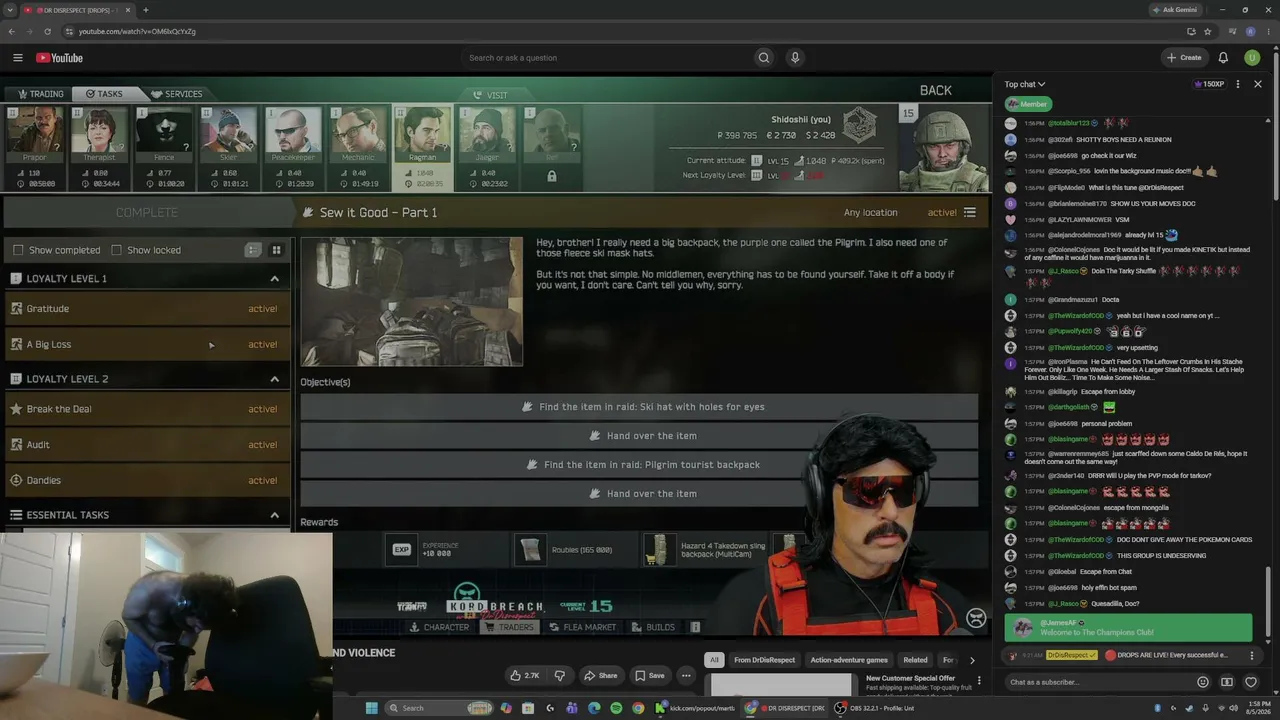Open the Windows Start menu
The height and width of the screenshot is (720, 1280).
click(x=371, y=708)
